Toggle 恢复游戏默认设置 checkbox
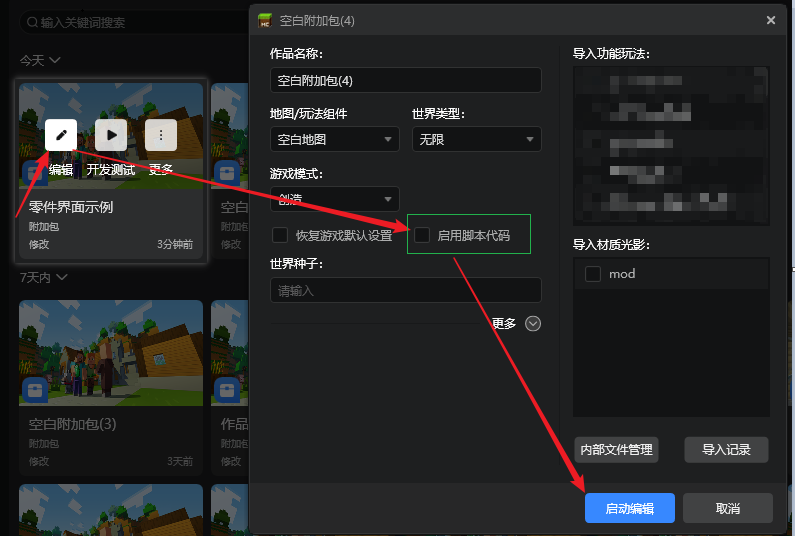The height and width of the screenshot is (536, 795). click(280, 235)
